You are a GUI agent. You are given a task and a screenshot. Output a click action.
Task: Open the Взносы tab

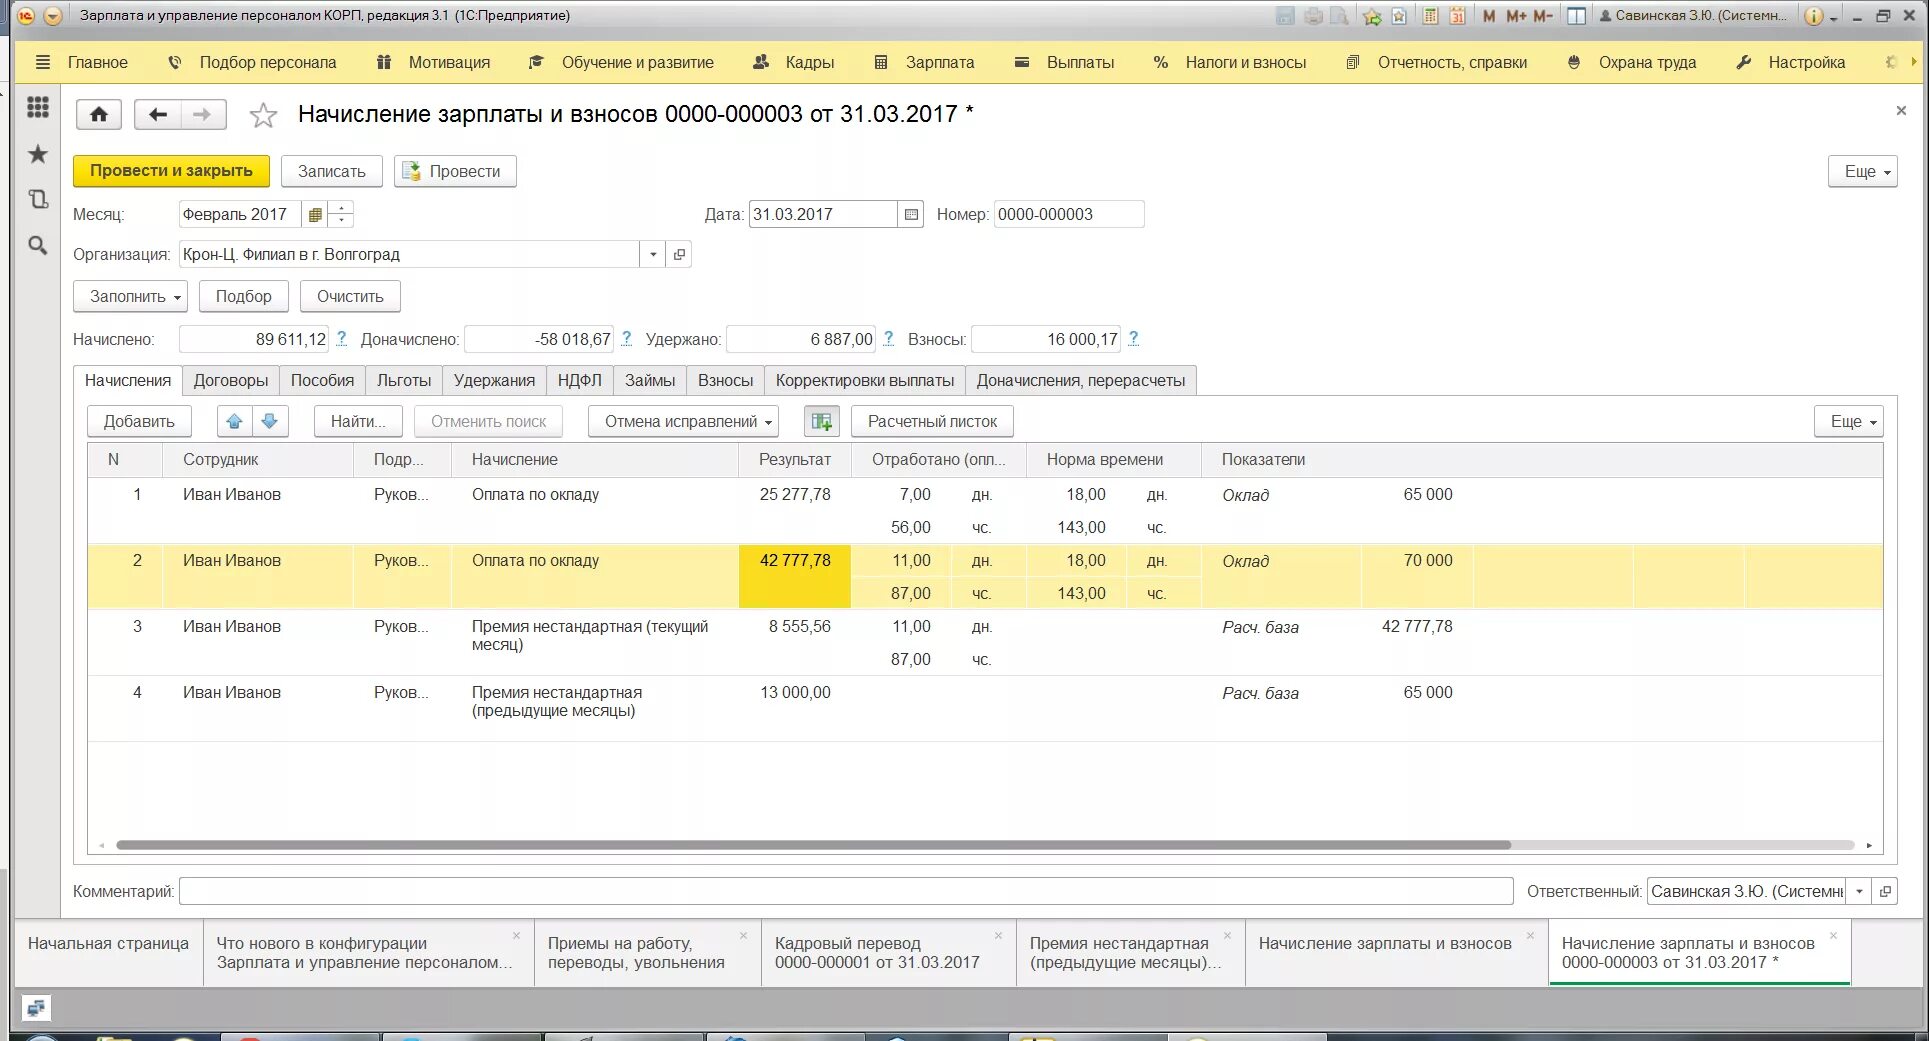pyautogui.click(x=725, y=380)
